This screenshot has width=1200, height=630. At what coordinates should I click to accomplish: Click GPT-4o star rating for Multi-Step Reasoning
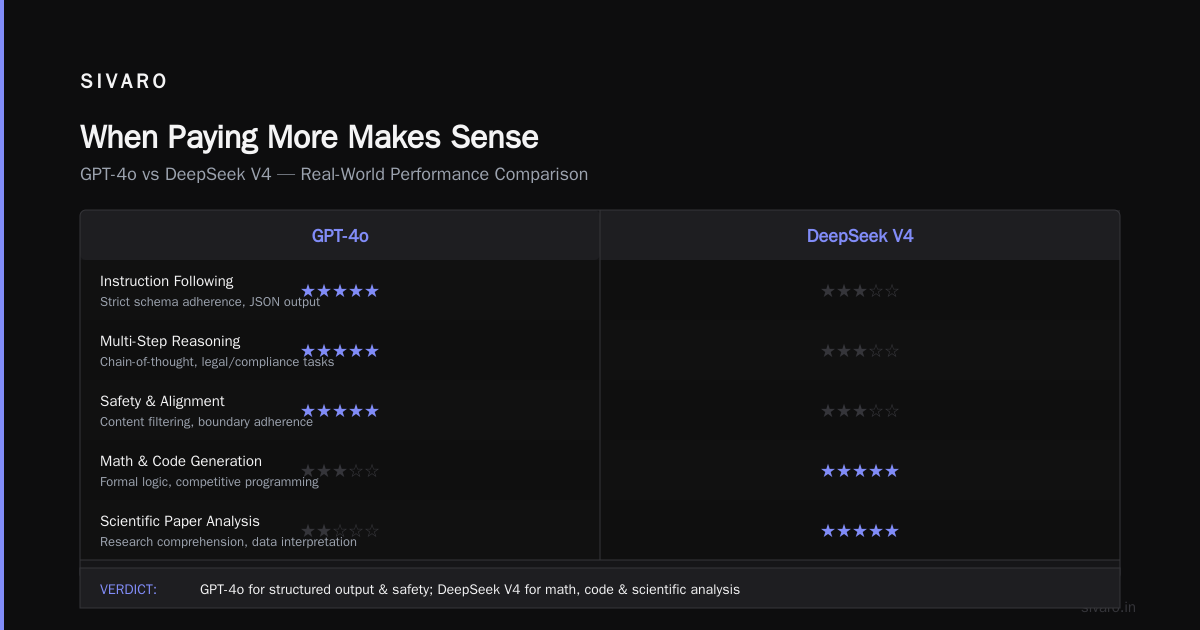coord(340,351)
